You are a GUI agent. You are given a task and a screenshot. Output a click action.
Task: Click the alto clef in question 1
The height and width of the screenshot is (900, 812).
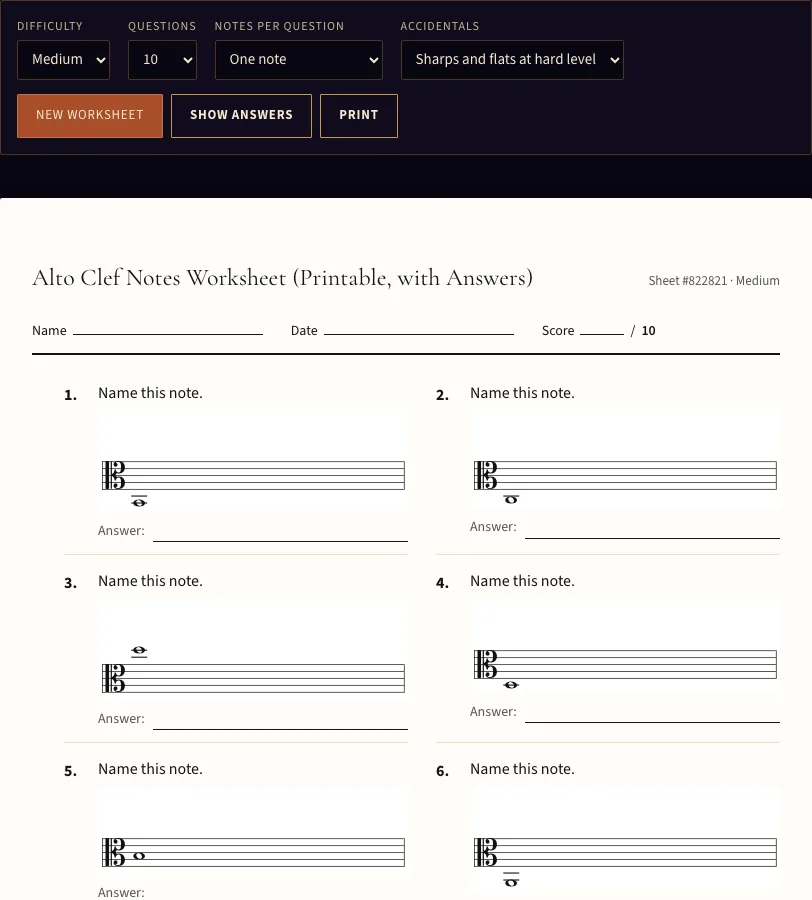114,475
